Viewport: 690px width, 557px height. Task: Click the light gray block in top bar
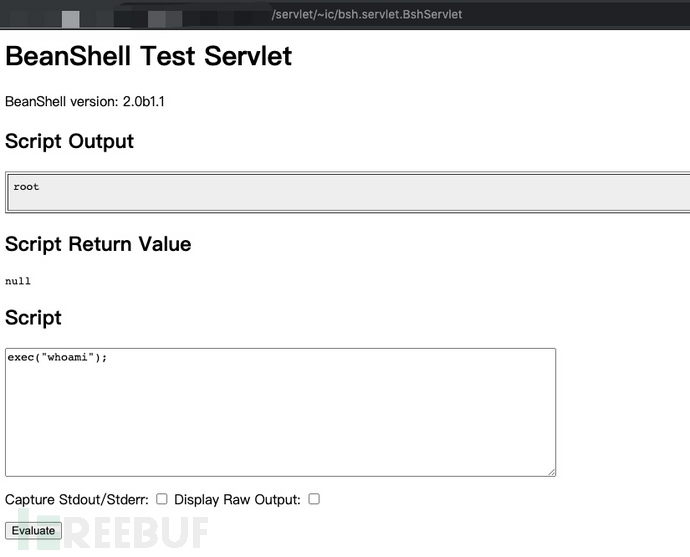[x=70, y=19]
